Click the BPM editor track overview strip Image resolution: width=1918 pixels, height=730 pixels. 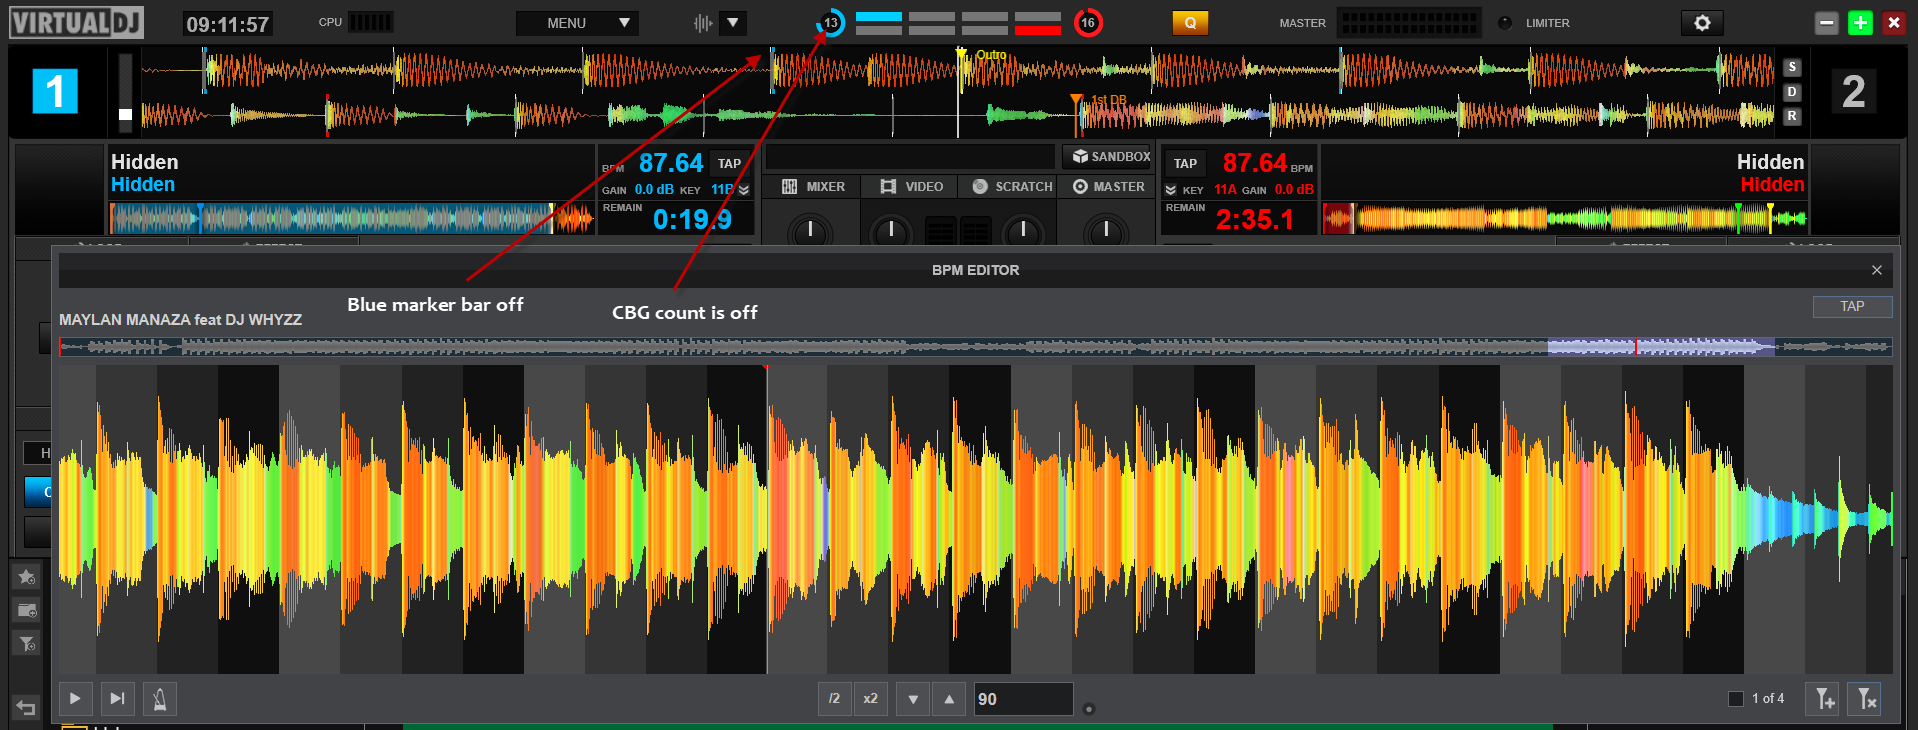(975, 347)
